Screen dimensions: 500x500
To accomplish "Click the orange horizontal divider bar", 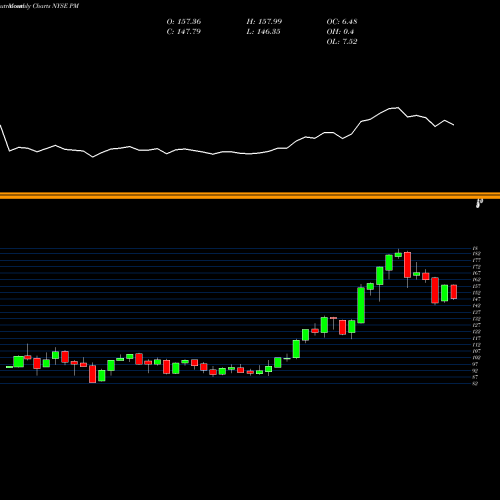I will 250,196.
